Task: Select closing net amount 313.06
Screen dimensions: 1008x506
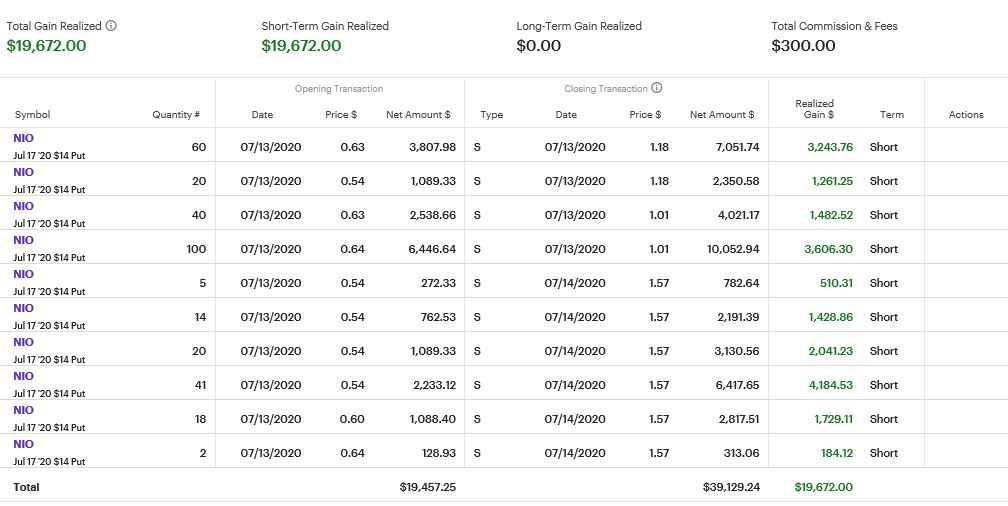Action: (741, 454)
